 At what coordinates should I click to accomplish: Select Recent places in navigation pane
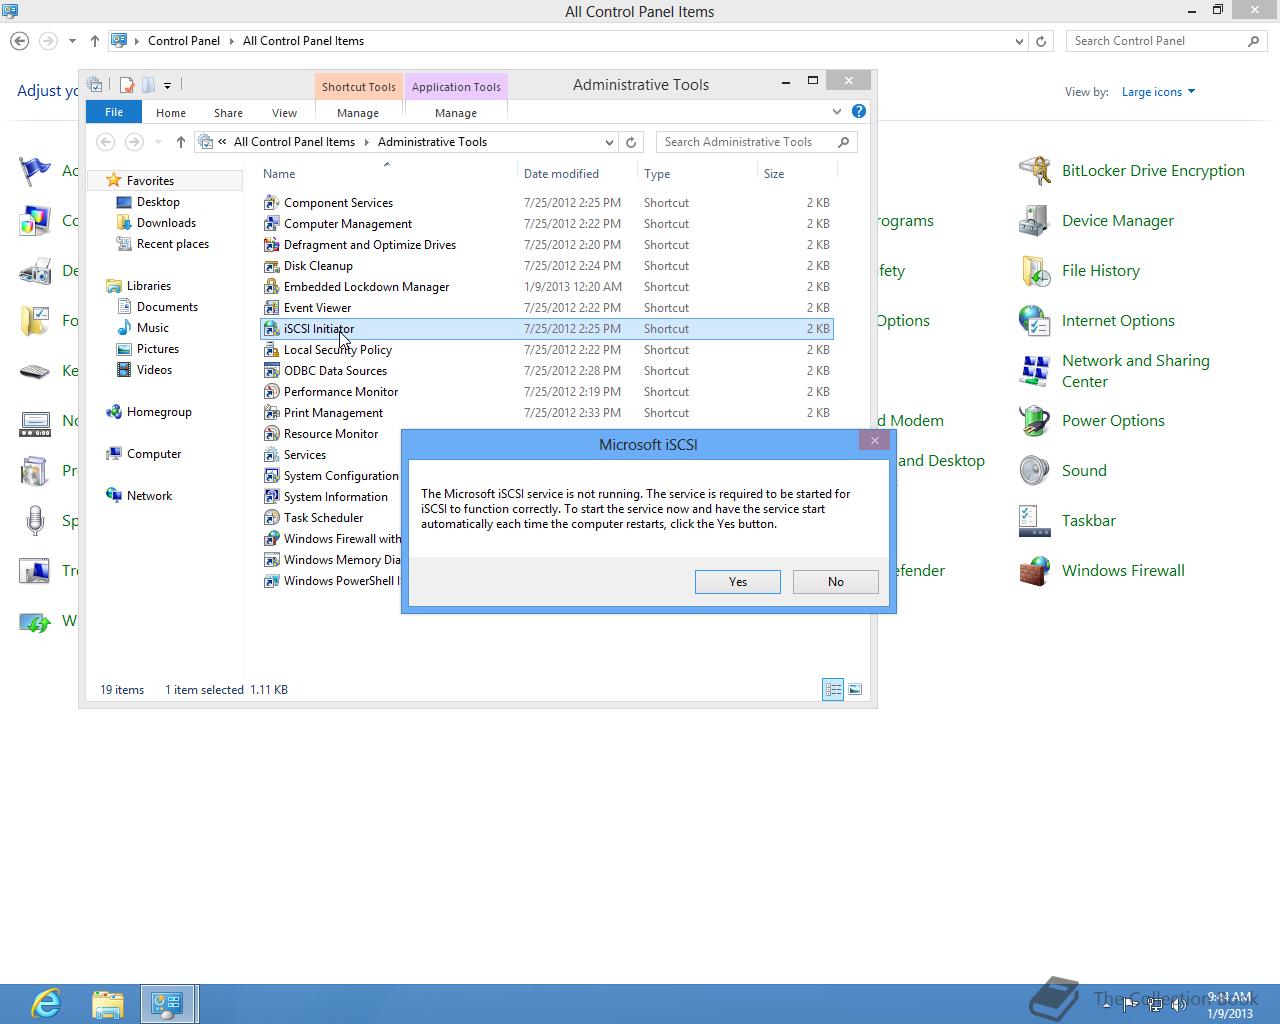tap(173, 244)
